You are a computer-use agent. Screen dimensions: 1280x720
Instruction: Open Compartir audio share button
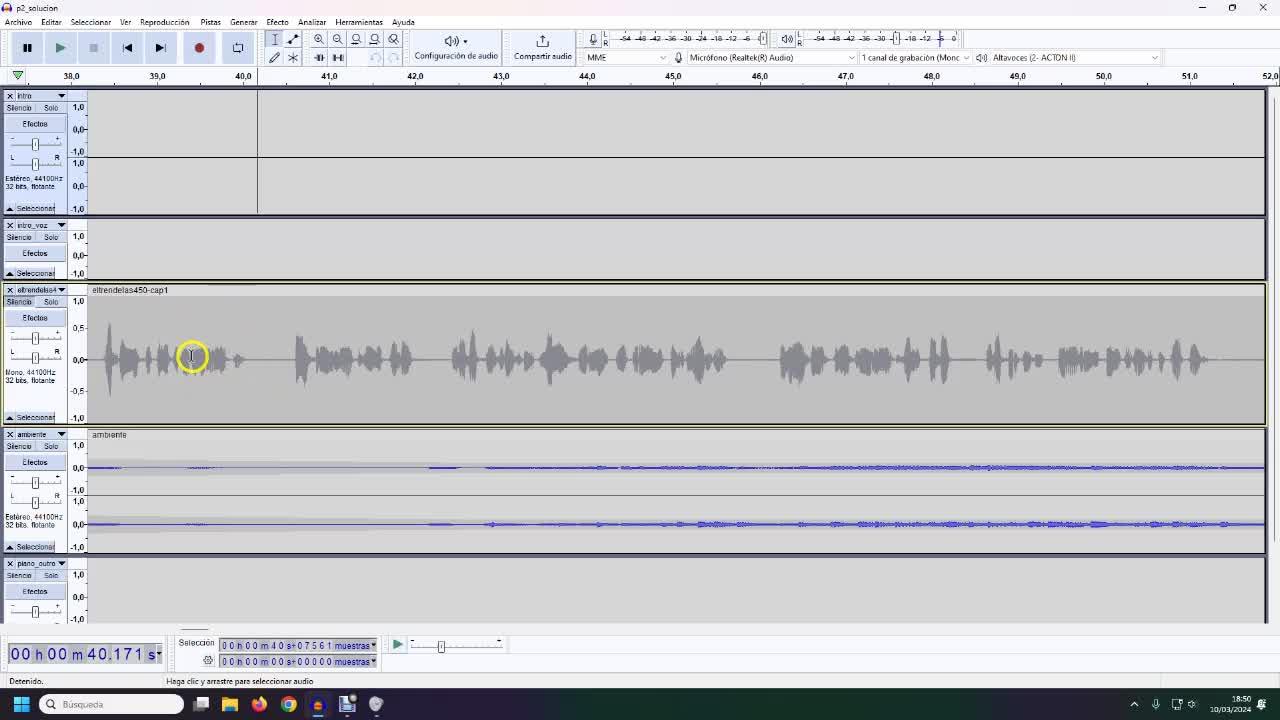(542, 47)
